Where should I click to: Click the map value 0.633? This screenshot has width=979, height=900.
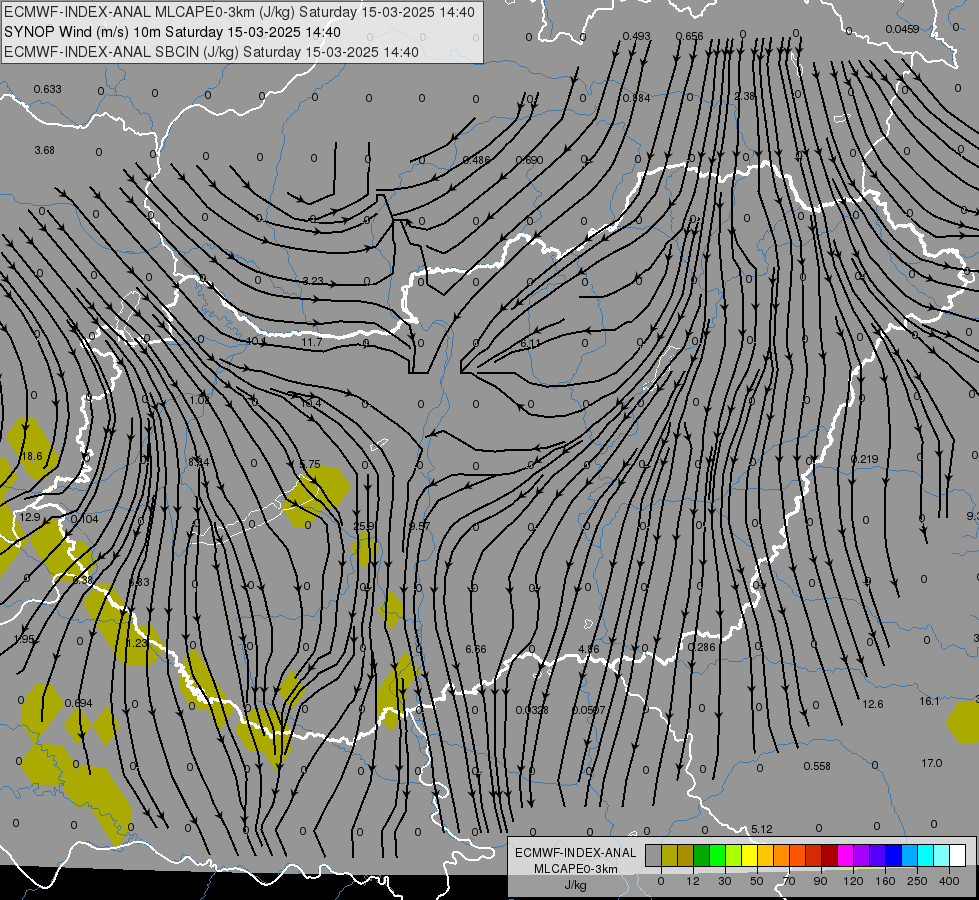point(47,89)
